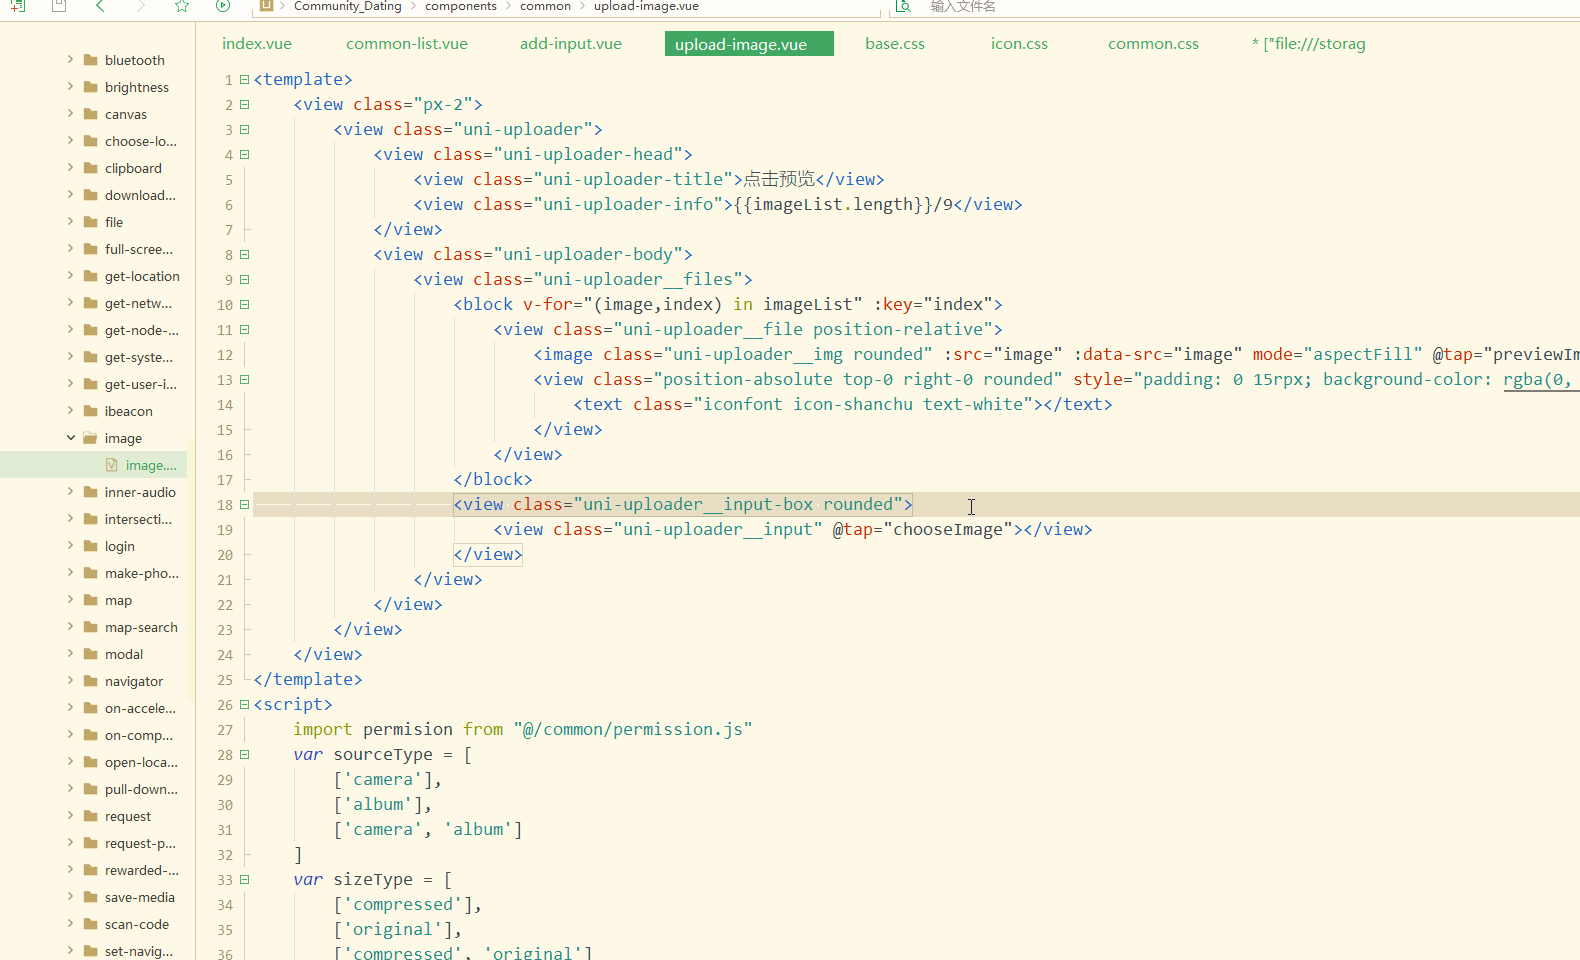Click components in the breadcrumb

coord(461,6)
